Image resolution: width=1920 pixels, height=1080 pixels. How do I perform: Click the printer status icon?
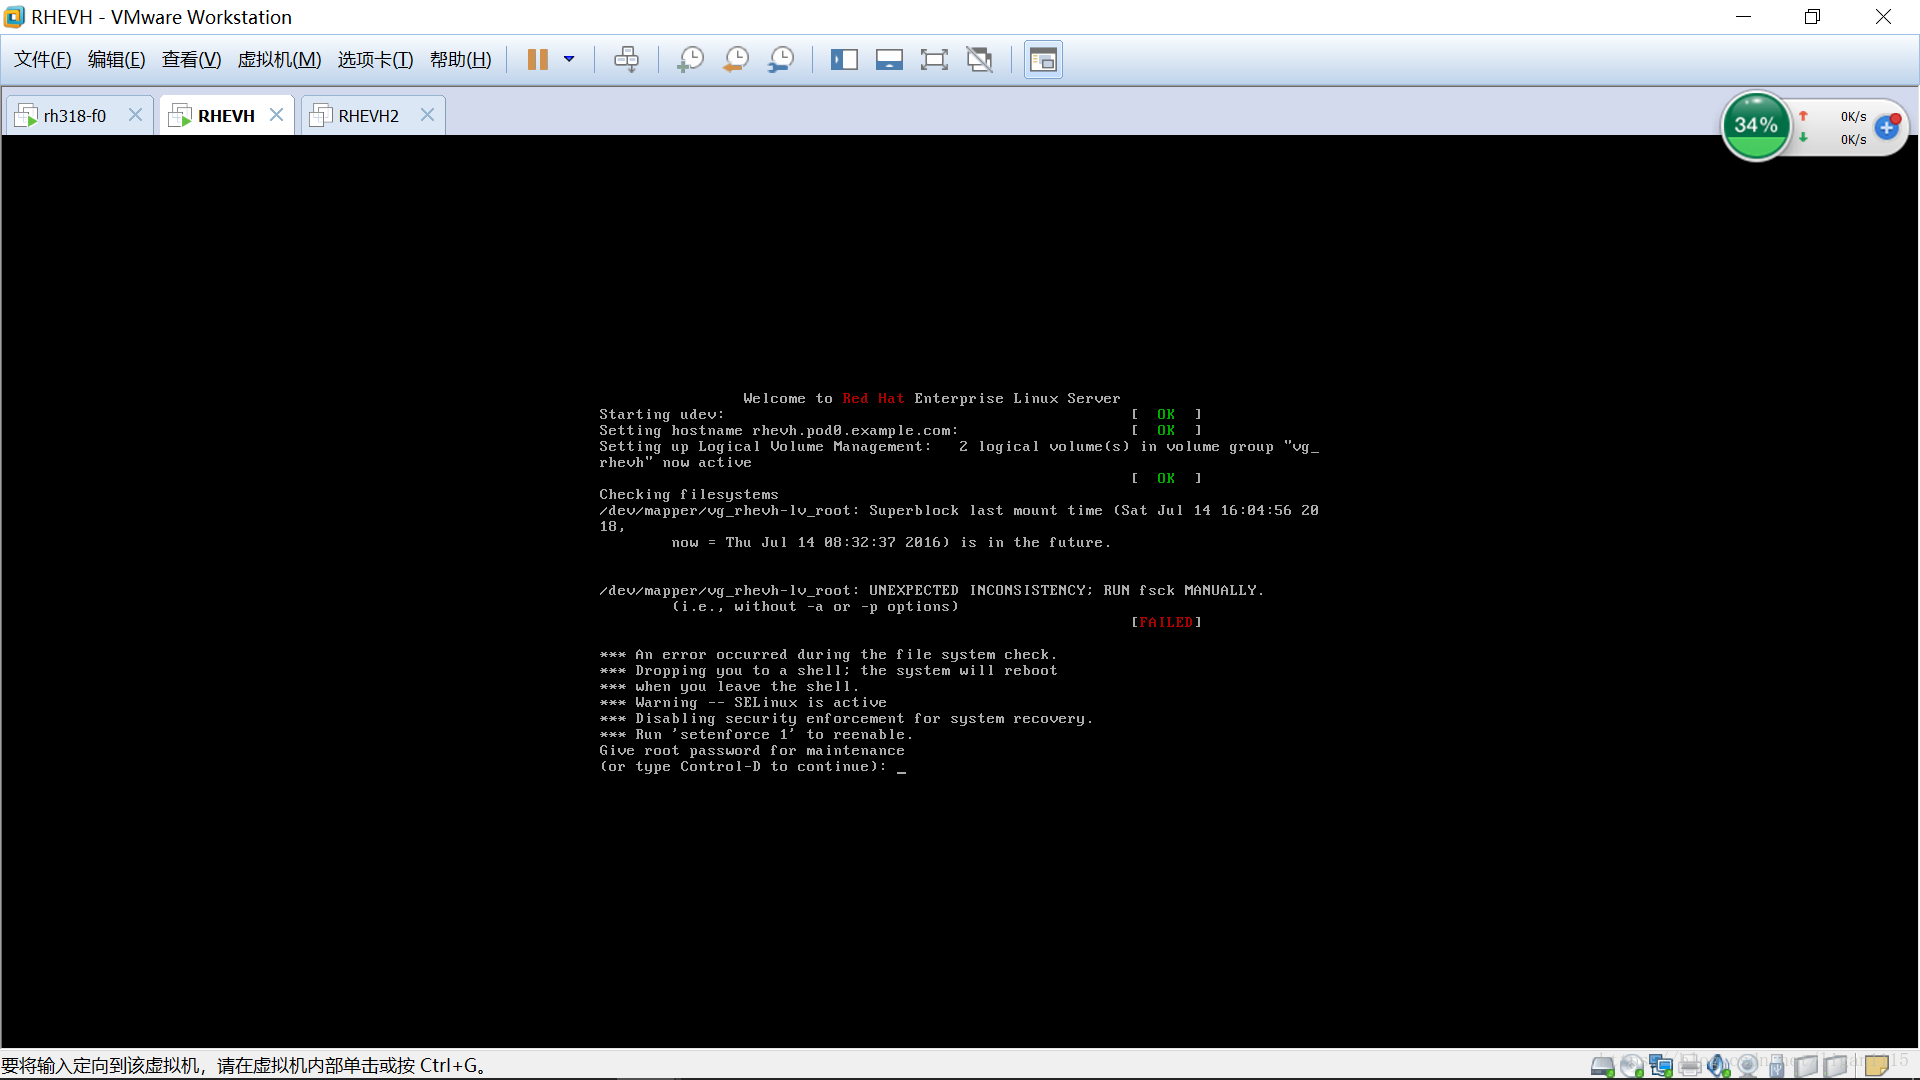(1690, 1066)
